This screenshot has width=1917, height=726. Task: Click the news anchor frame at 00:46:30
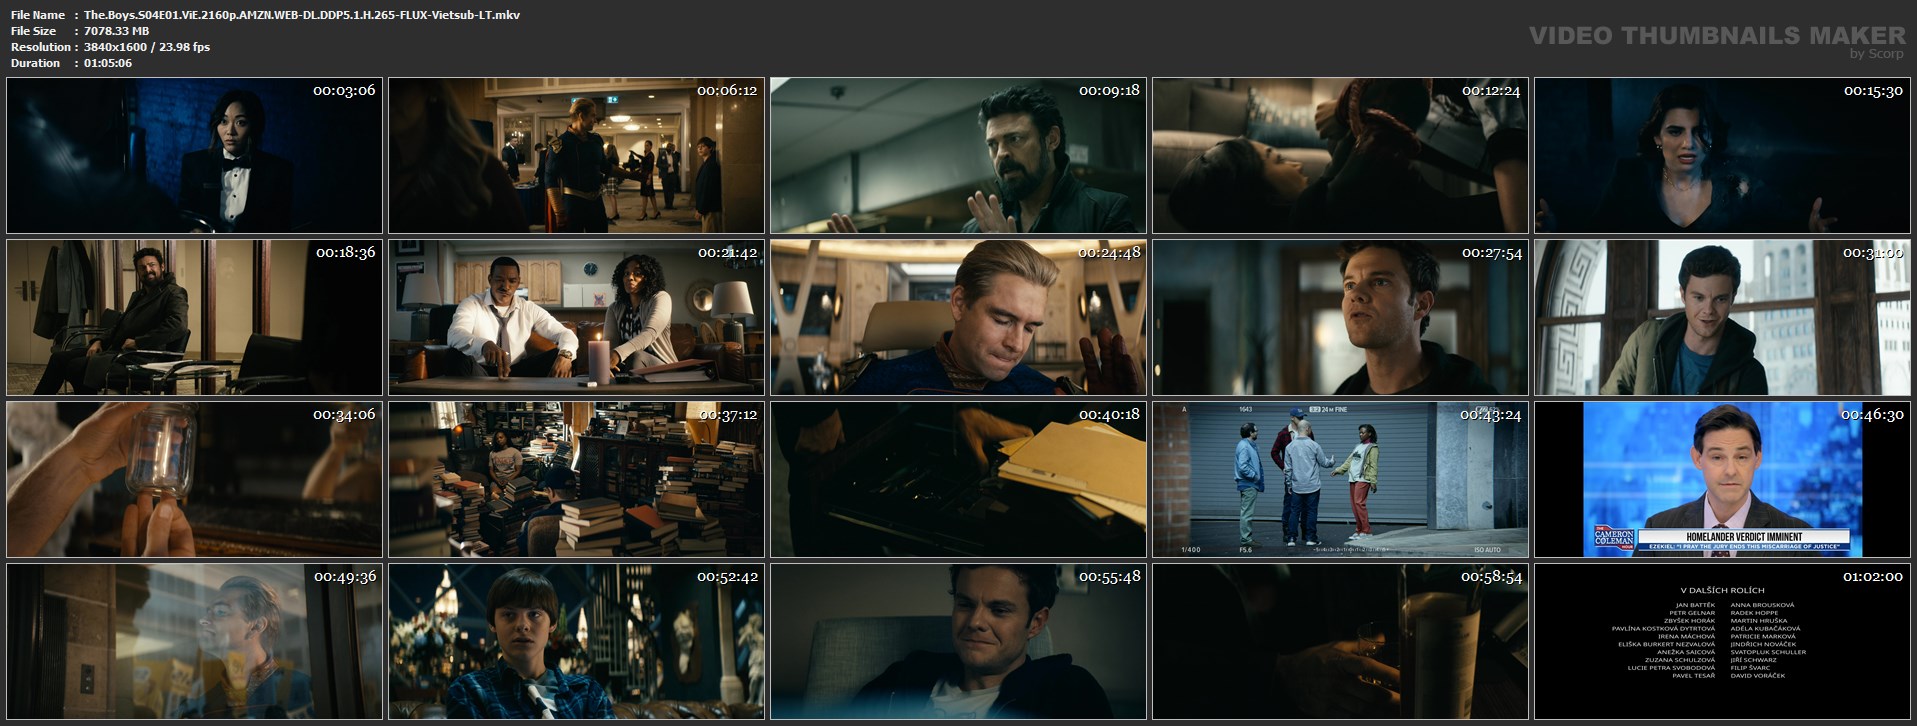pyautogui.click(x=1722, y=480)
